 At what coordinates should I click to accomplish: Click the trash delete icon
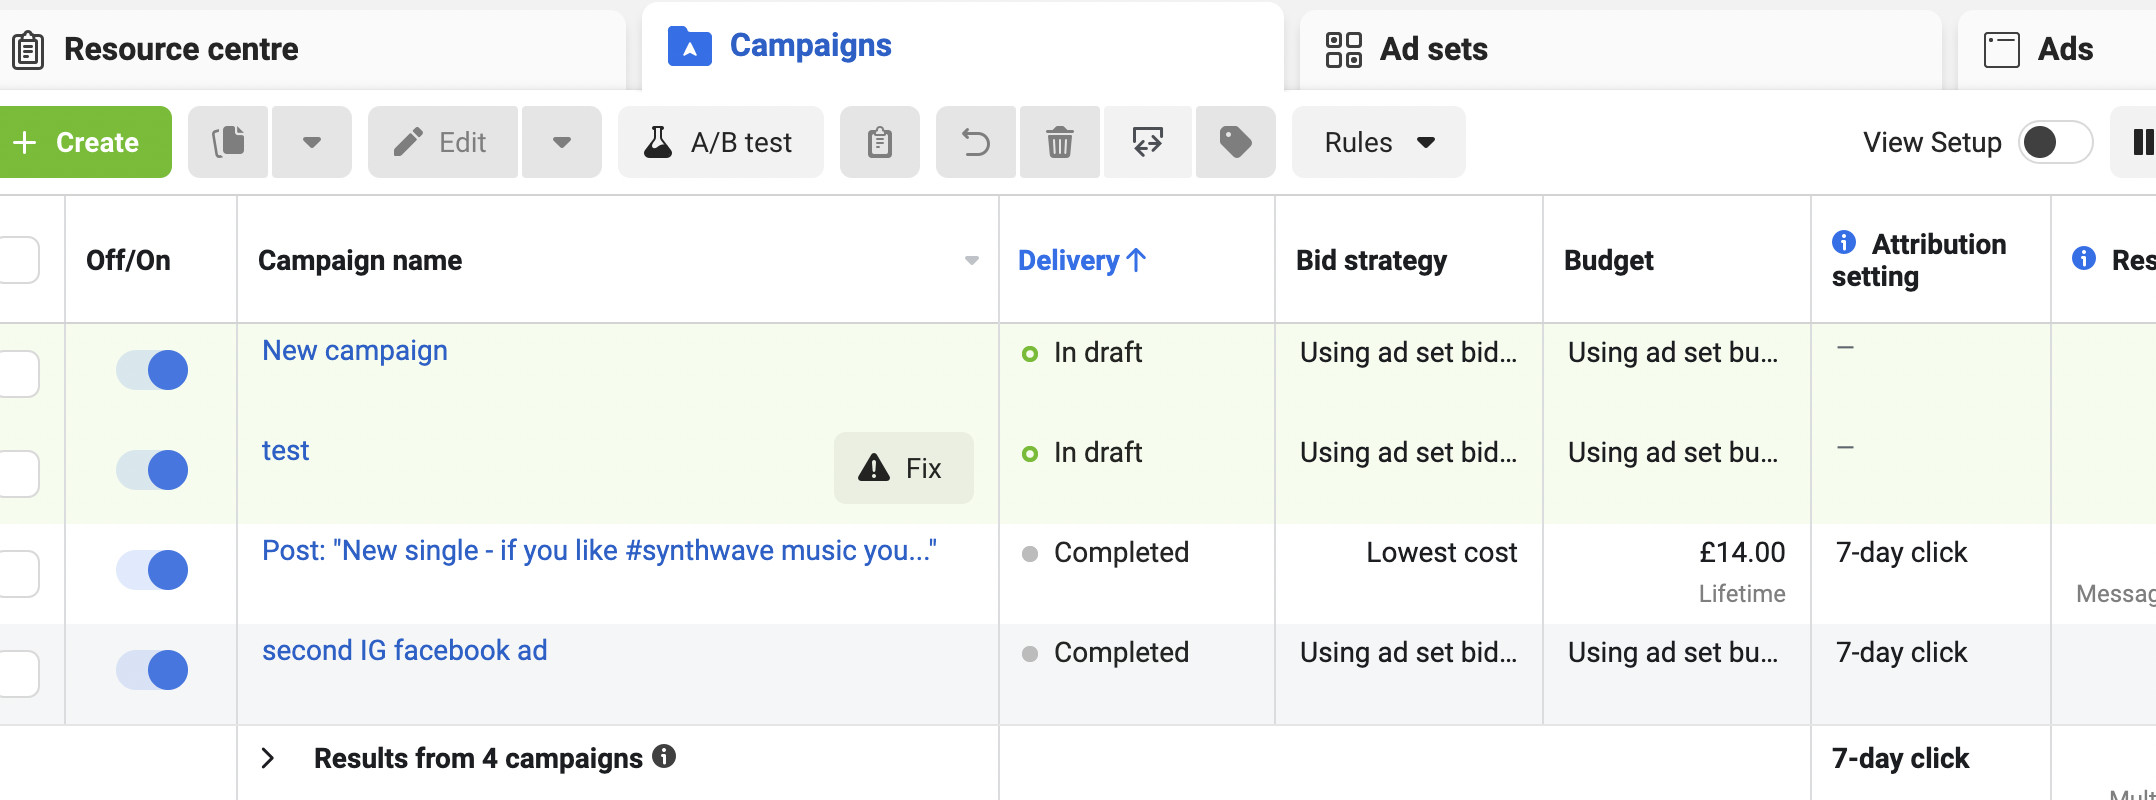click(x=1059, y=142)
